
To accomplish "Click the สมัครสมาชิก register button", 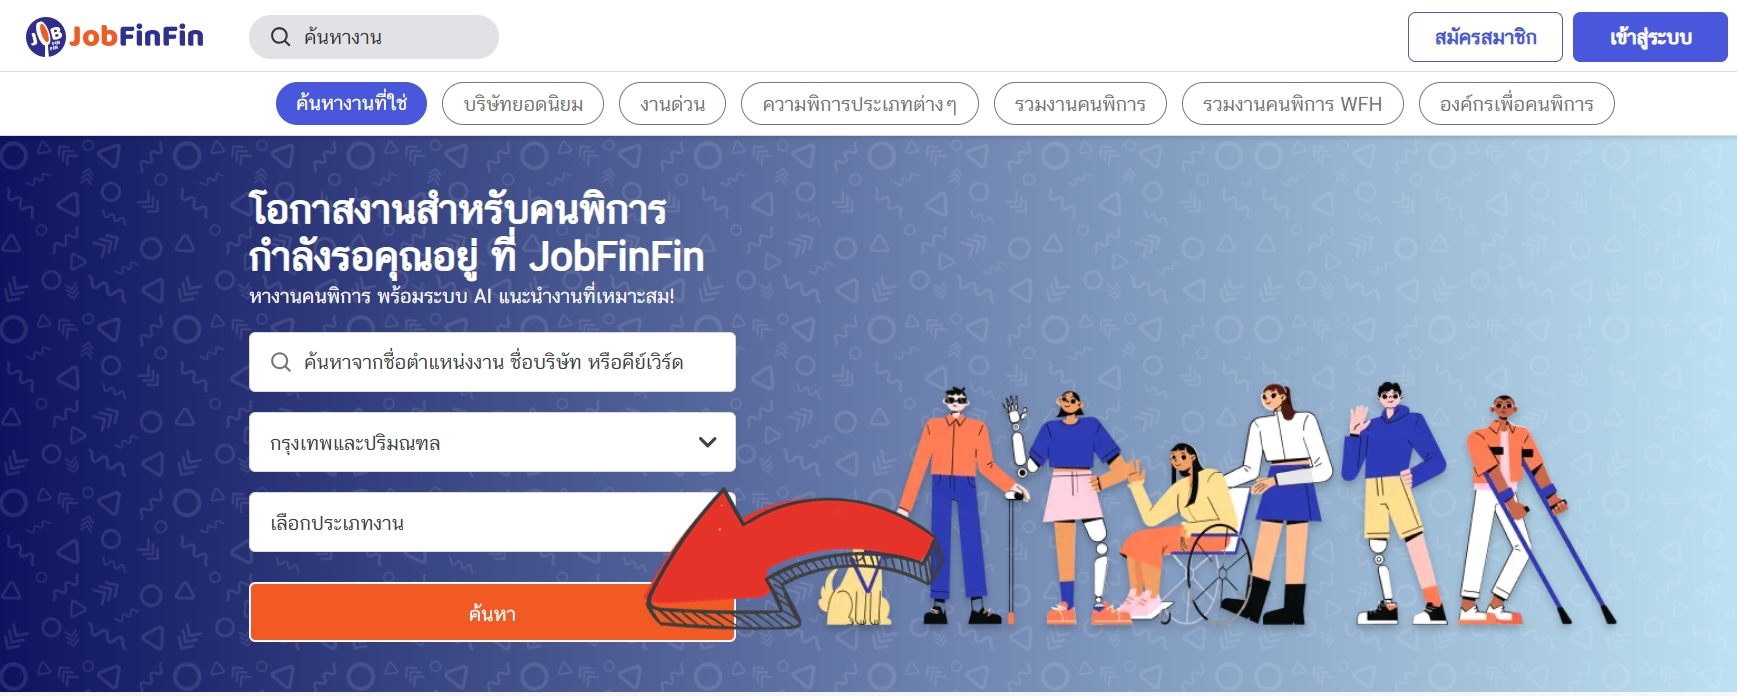I will (x=1485, y=37).
